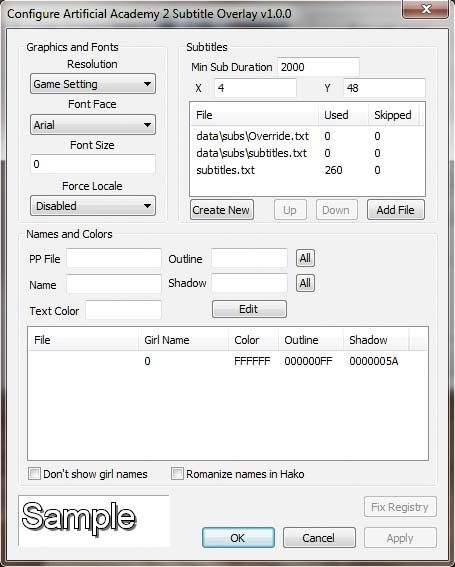455x567 pixels.
Task: Open the Force Locale dropdown showing Disabled
Action: [93, 206]
